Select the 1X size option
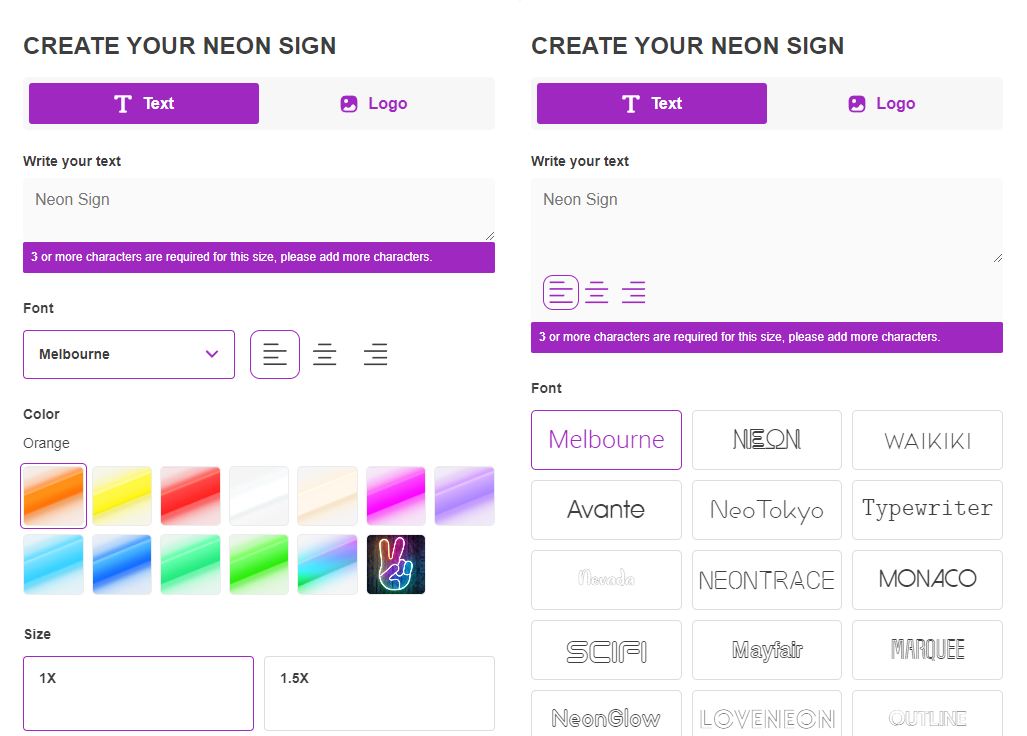This screenshot has width=1027, height=736. coord(138,693)
